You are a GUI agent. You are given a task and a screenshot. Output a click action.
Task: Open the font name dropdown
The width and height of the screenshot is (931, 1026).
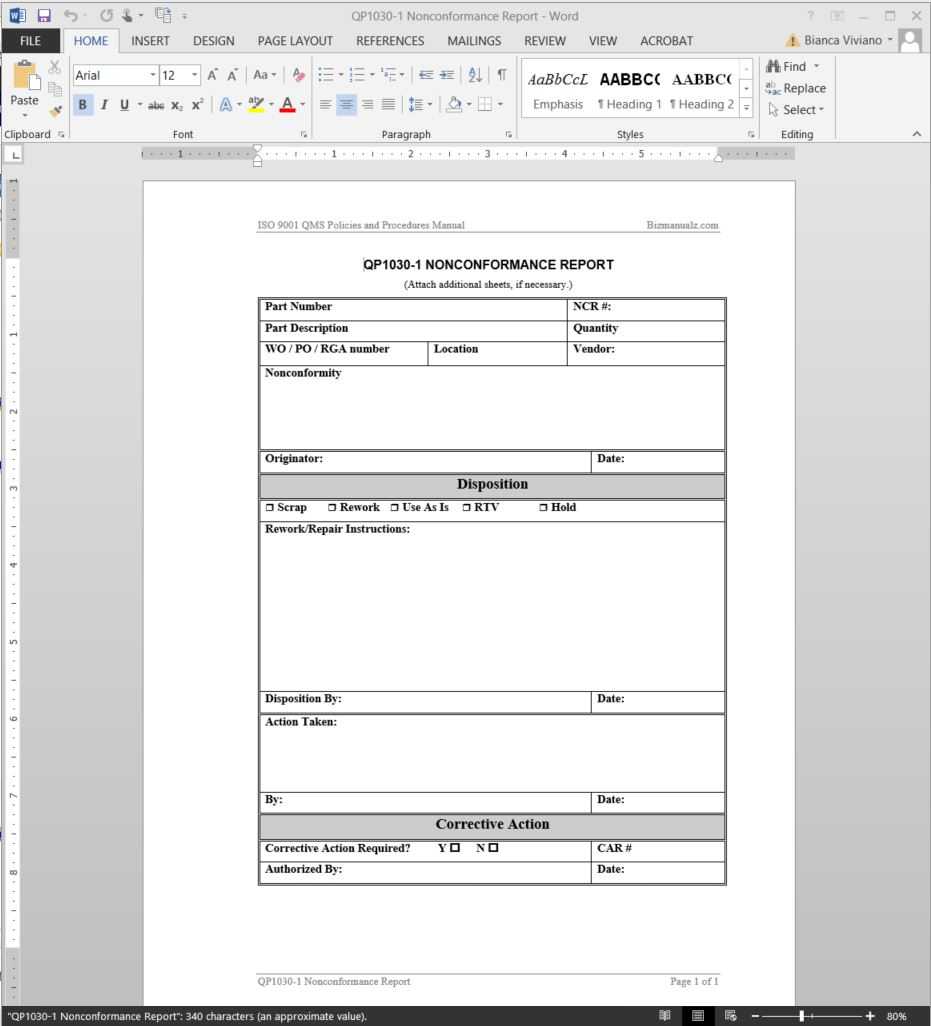153,76
